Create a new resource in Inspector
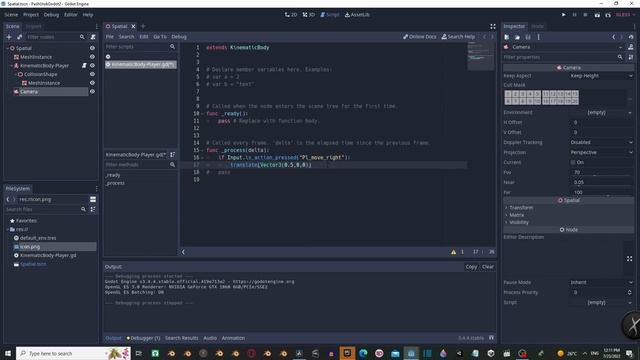The image size is (640, 360). tap(507, 37)
